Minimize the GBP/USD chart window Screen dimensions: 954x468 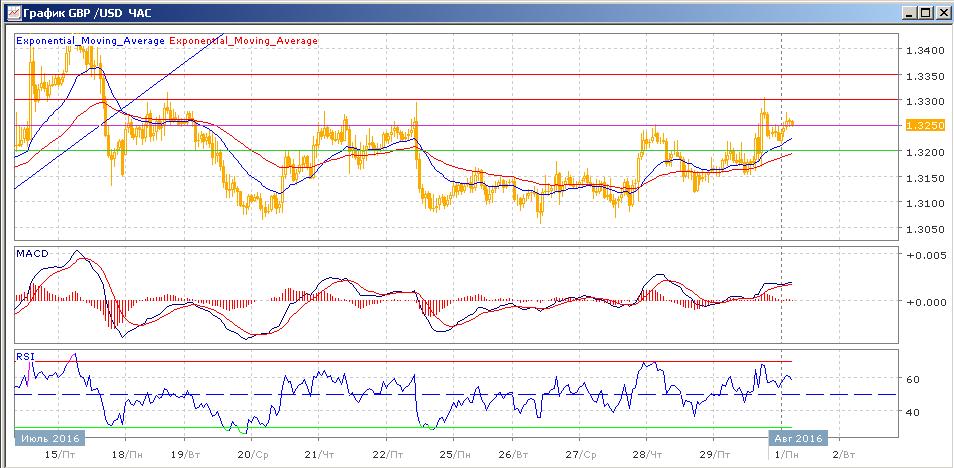point(907,13)
